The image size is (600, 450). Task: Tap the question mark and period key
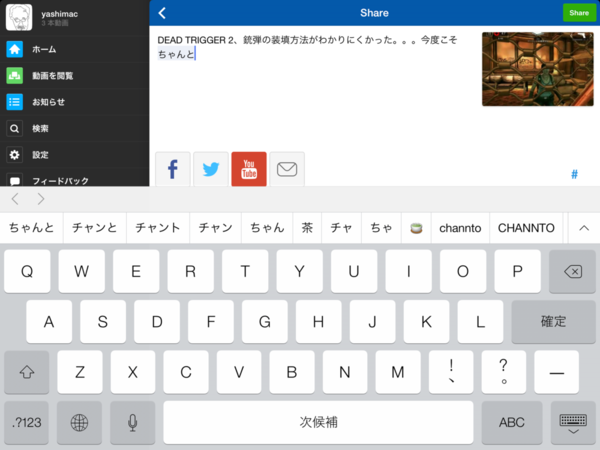(x=504, y=372)
